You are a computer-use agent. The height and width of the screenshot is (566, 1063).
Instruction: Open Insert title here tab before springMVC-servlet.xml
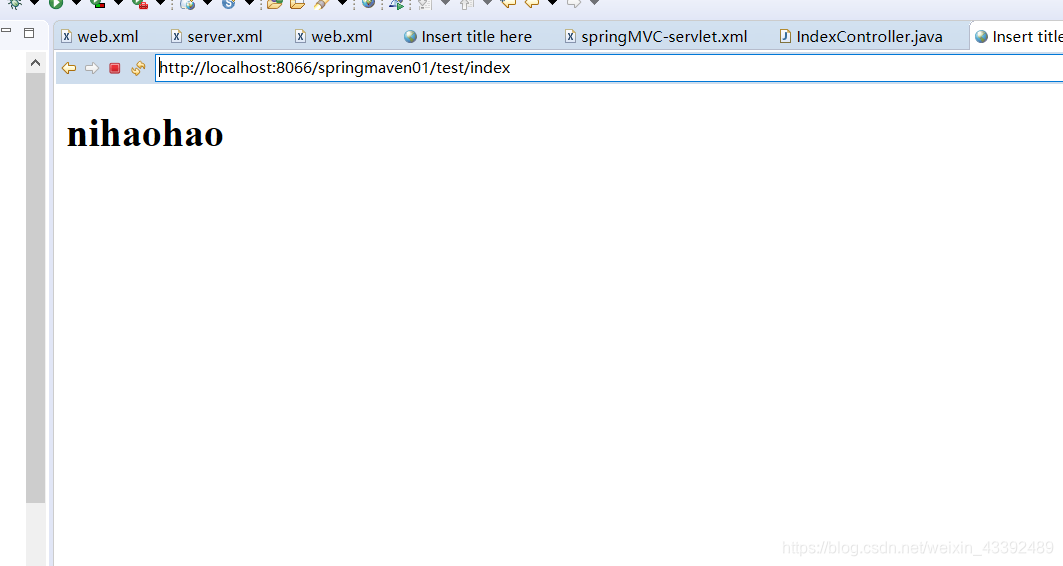[x=468, y=37]
